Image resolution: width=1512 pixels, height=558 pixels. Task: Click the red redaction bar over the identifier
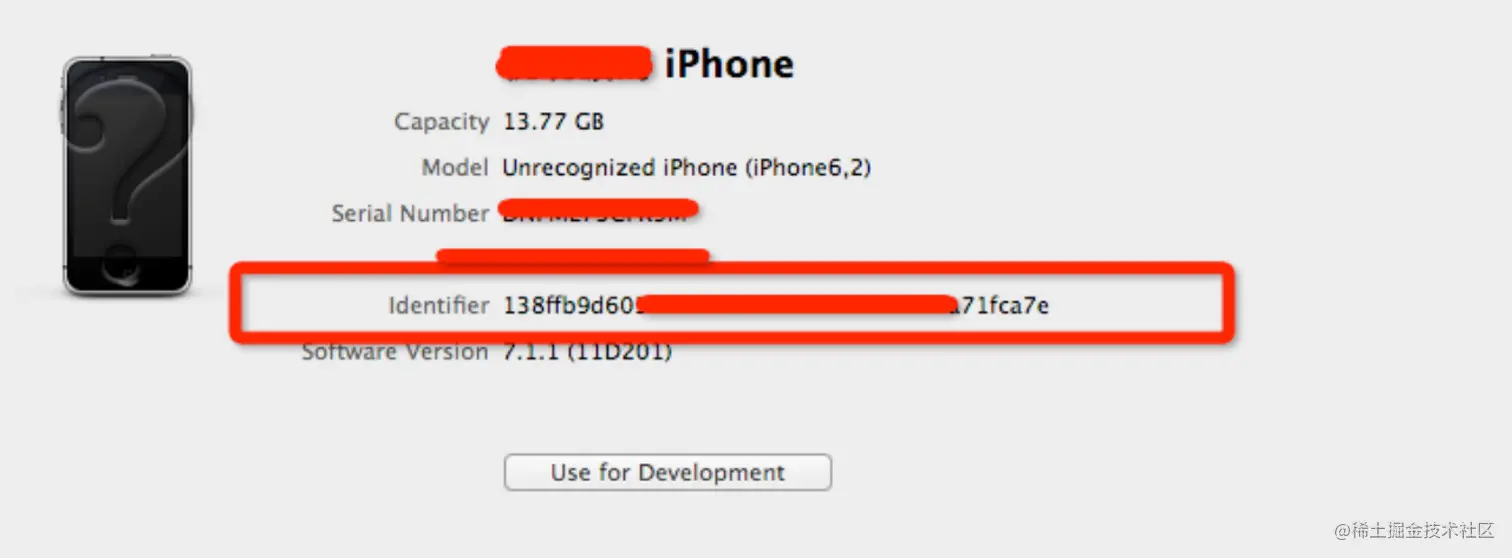pyautogui.click(x=795, y=304)
